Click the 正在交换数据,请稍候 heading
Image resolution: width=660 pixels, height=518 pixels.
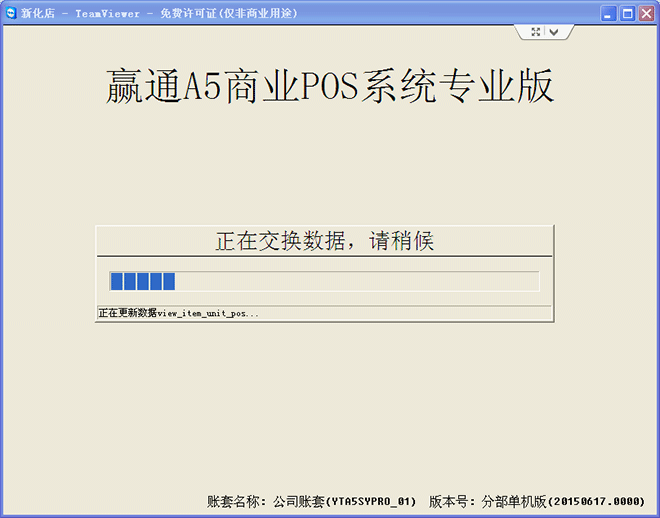(x=325, y=241)
